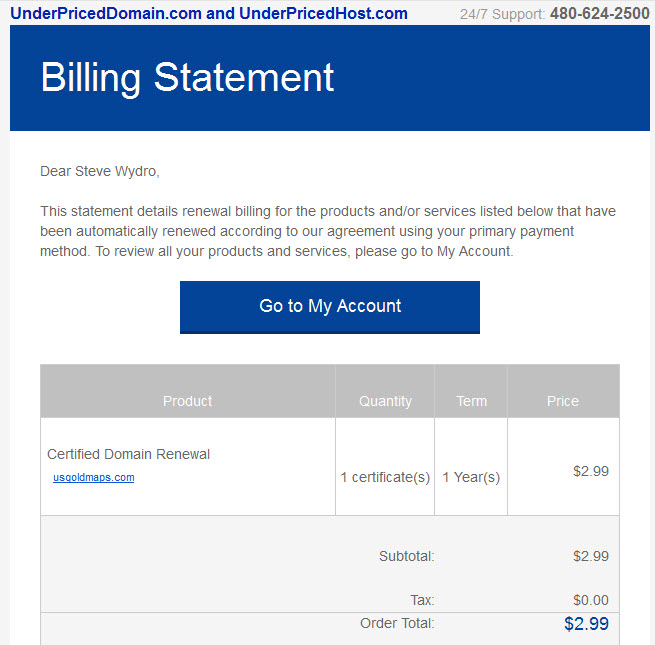
Task: Click the Billing Statement banner heading
Action: click(187, 78)
